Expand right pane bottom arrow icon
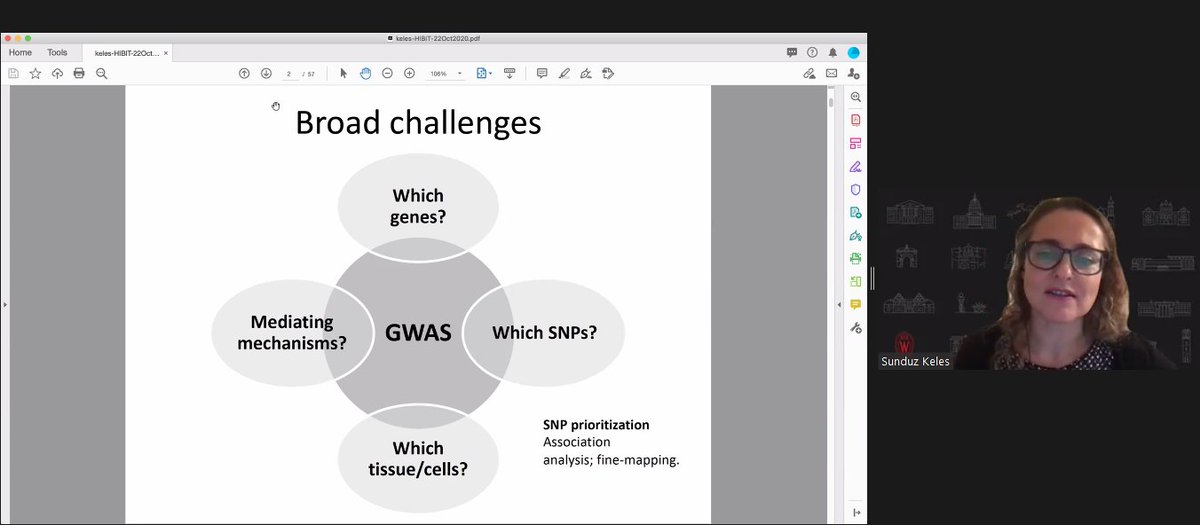Image resolution: width=1200 pixels, height=525 pixels. [856, 512]
